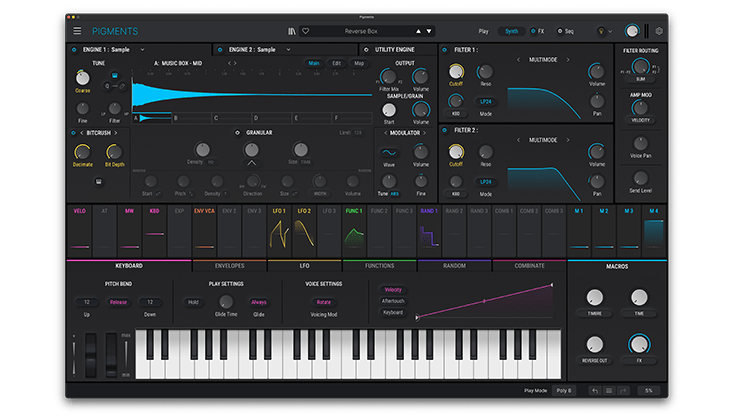The width and height of the screenshot is (732, 417).
Task: Select the KBD modulation source slot
Action: pyautogui.click(x=155, y=230)
